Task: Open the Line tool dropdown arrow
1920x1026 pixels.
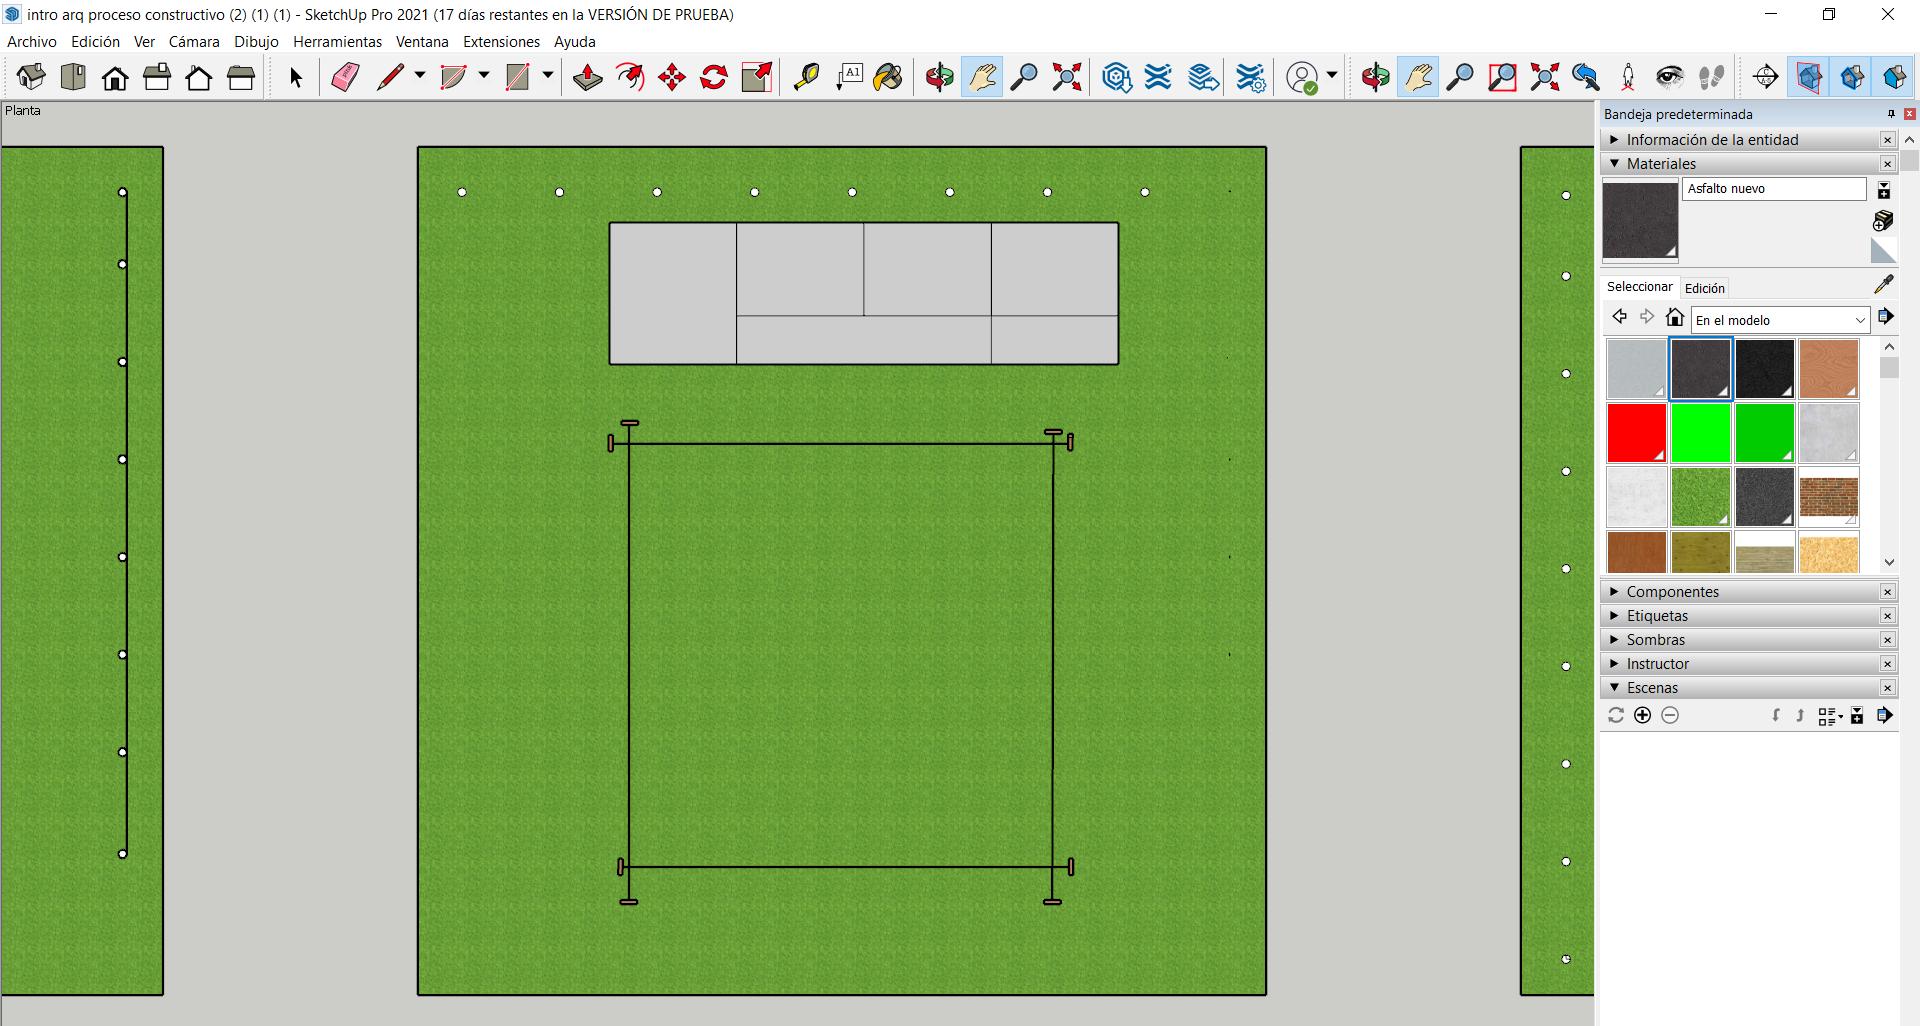Action: tap(420, 76)
